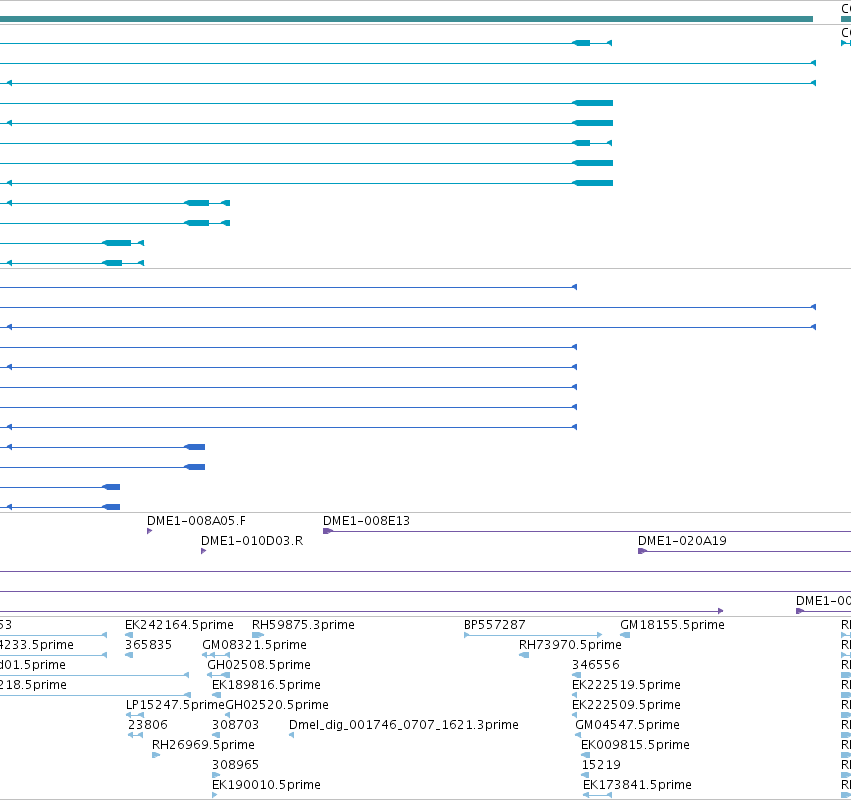Select EST label EK242164.5prime
The height and width of the screenshot is (800, 851).
pos(179,625)
